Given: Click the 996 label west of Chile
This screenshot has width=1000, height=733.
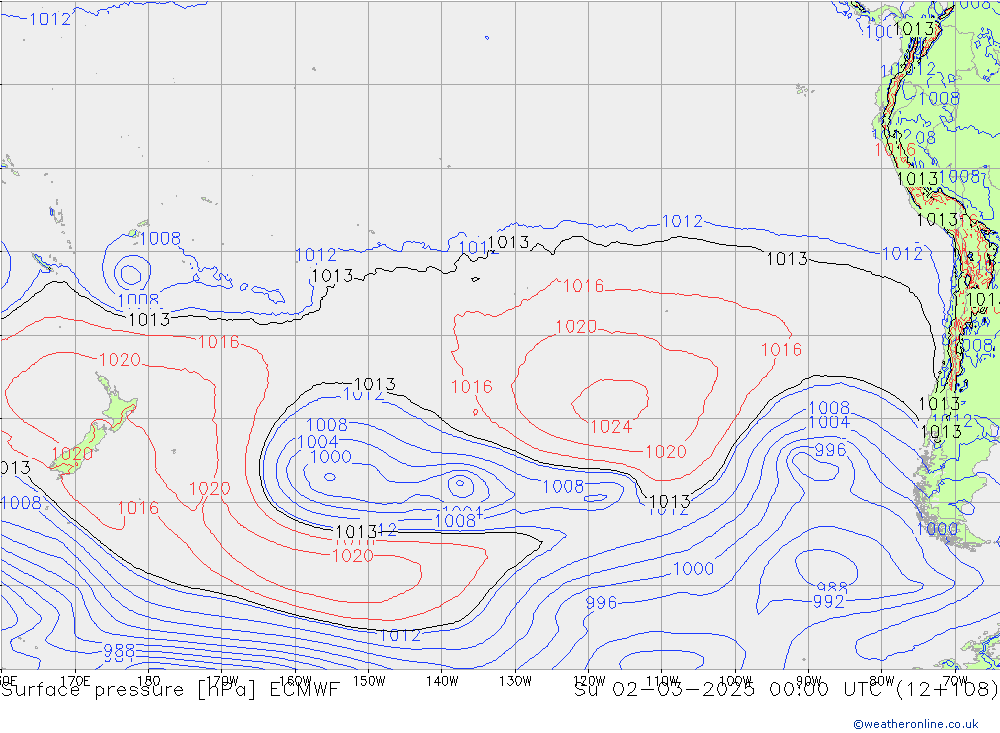Looking at the screenshot, I should tap(829, 450).
